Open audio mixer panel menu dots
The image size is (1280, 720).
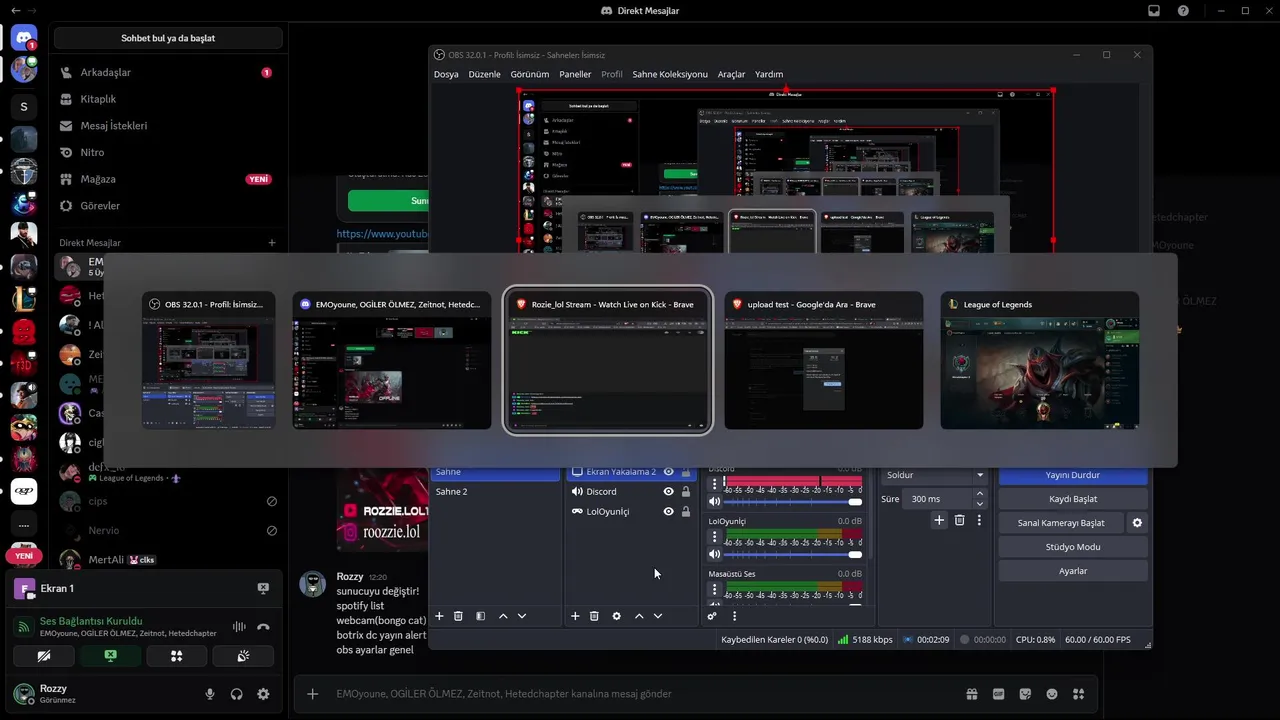(x=734, y=616)
